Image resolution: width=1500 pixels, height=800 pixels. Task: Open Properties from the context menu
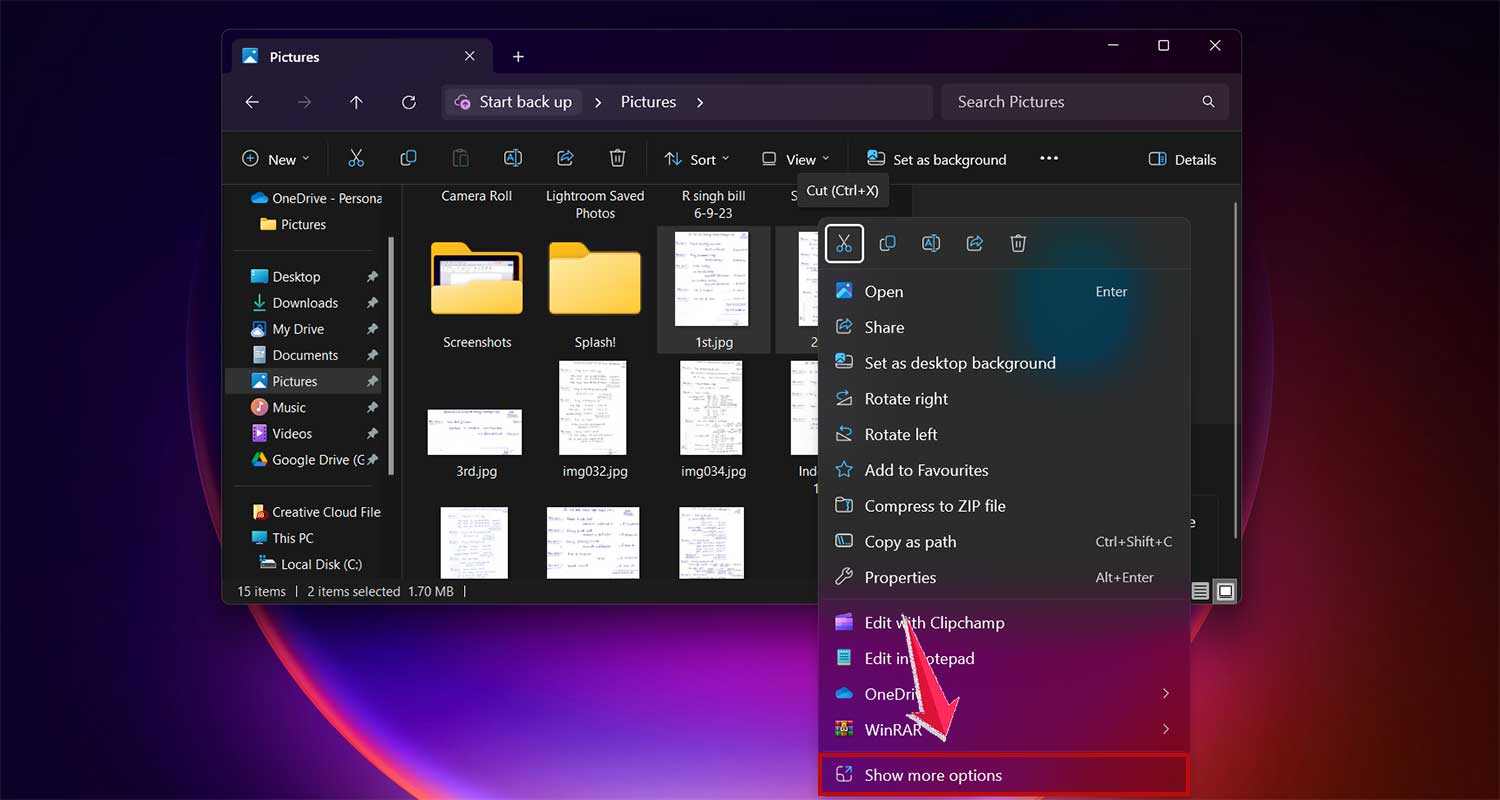(x=900, y=577)
